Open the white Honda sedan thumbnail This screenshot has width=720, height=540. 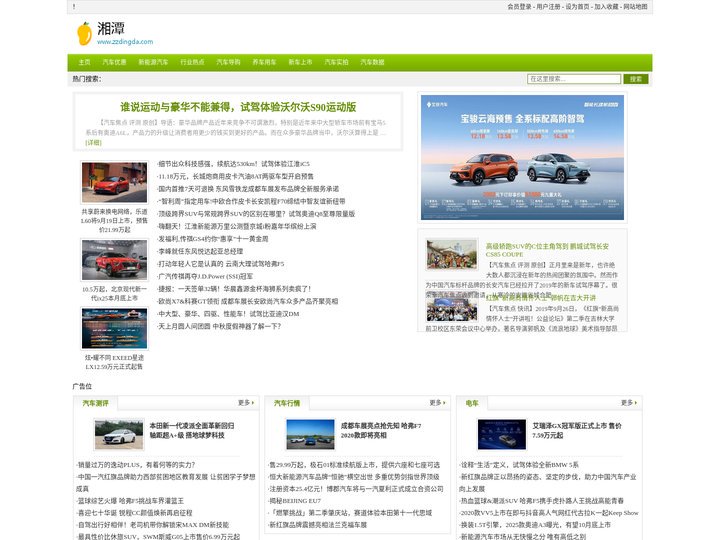(x=119, y=434)
